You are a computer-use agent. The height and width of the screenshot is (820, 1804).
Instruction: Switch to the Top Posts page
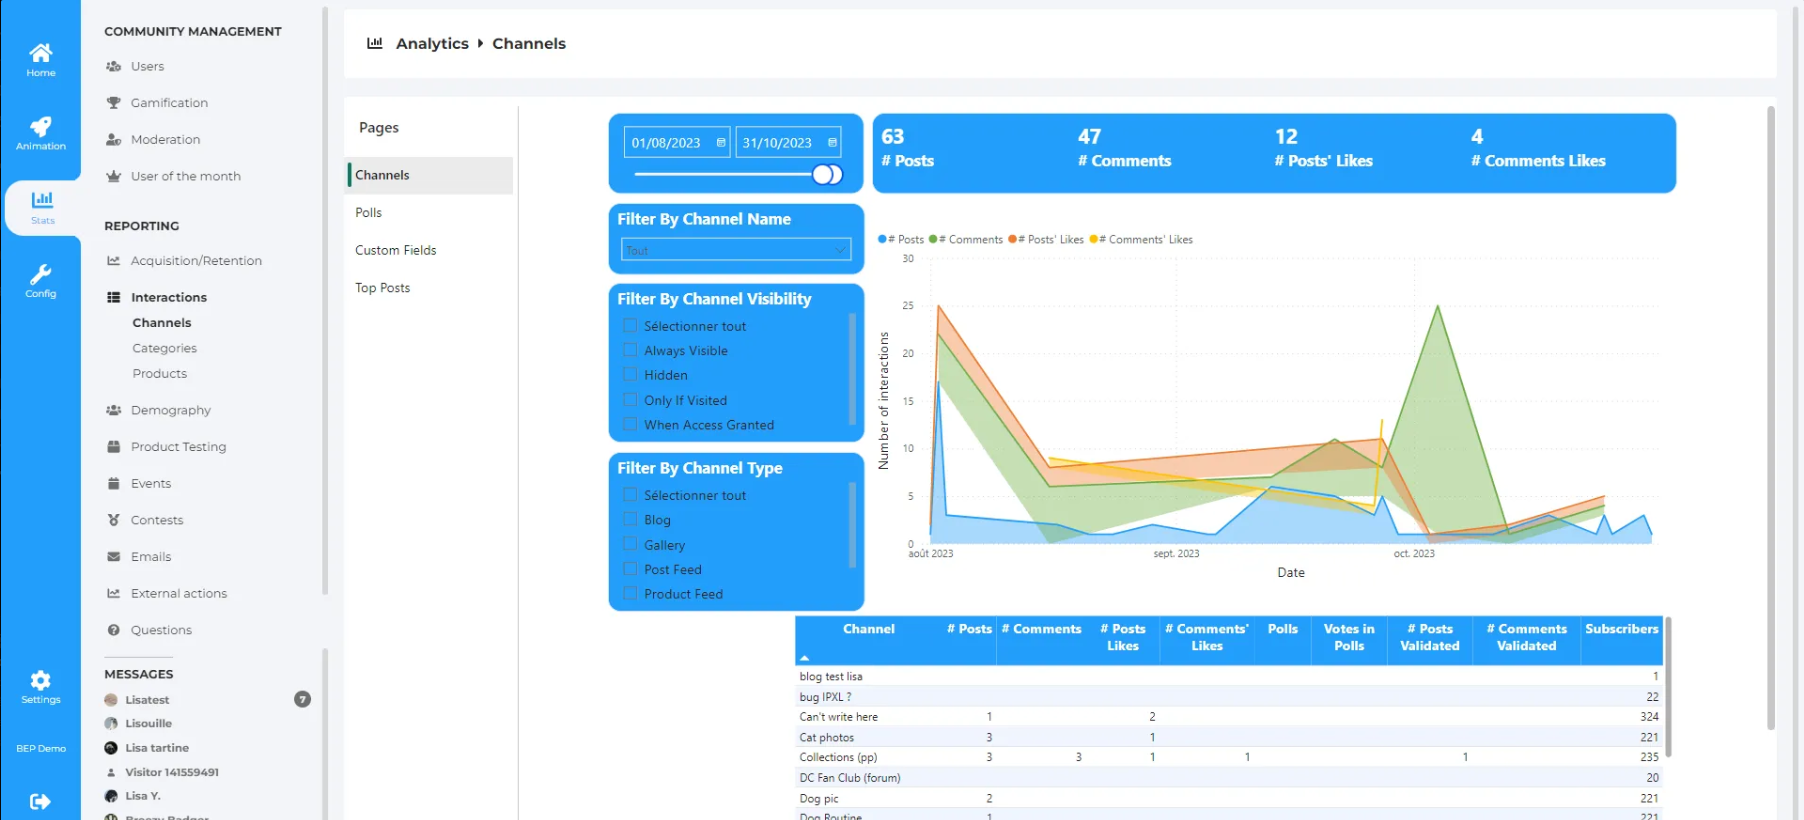pyautogui.click(x=383, y=288)
